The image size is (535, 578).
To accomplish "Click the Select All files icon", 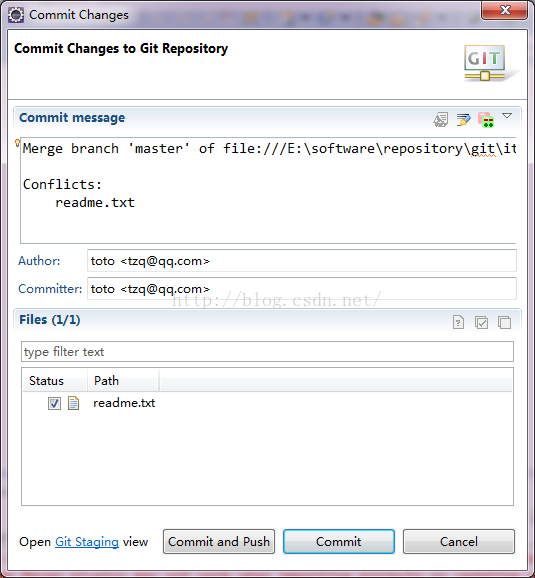I will (482, 322).
